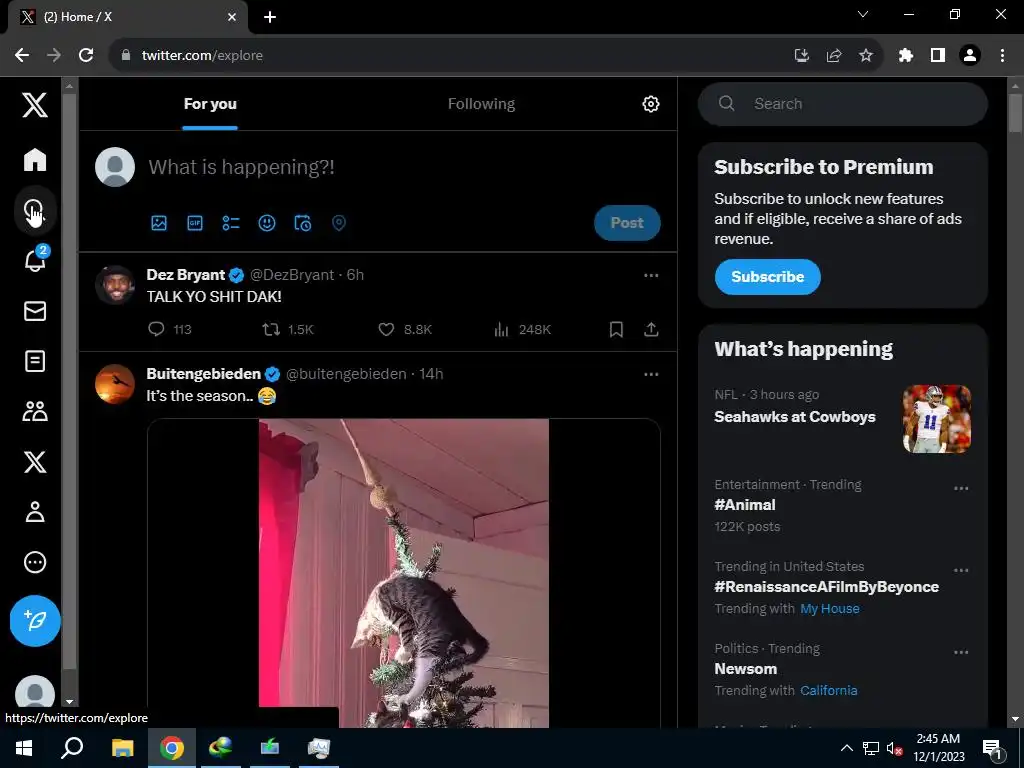Screen dimensions: 1024x768
Task: Open California trending link
Action: pos(829,690)
